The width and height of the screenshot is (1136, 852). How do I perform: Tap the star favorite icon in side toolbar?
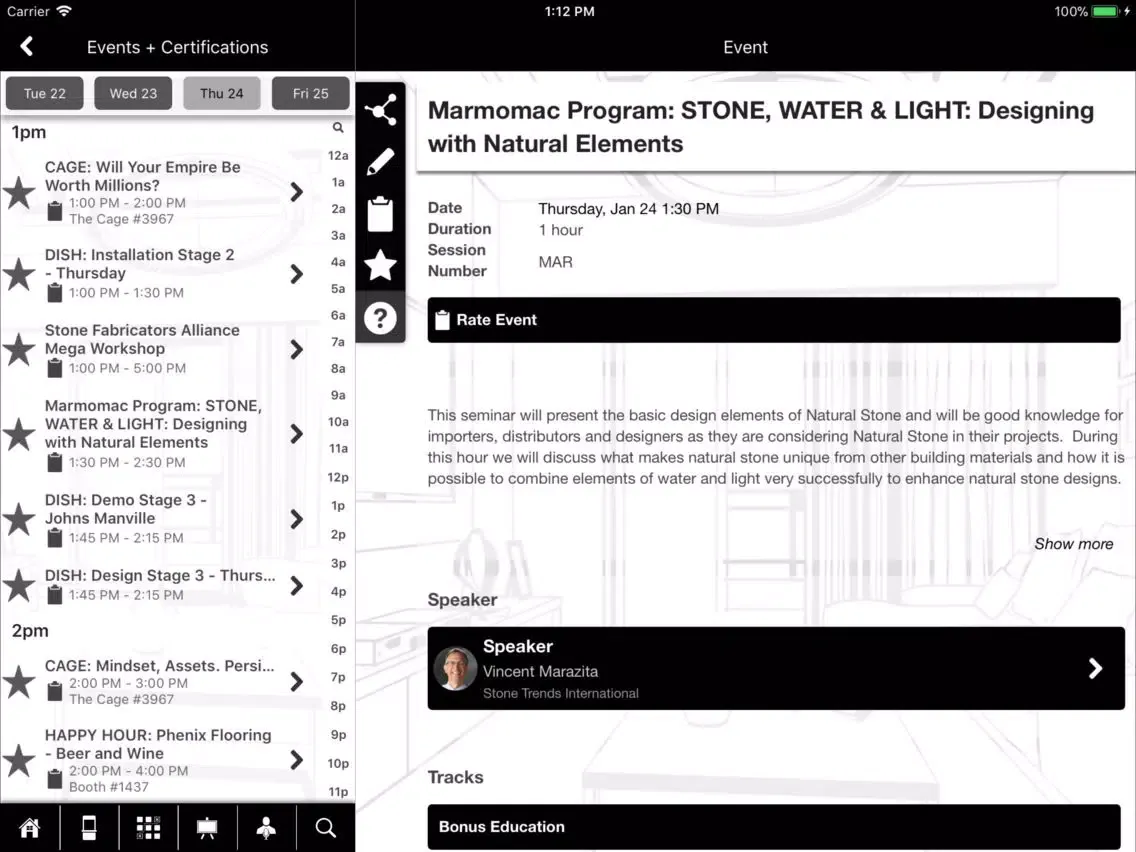pos(380,265)
